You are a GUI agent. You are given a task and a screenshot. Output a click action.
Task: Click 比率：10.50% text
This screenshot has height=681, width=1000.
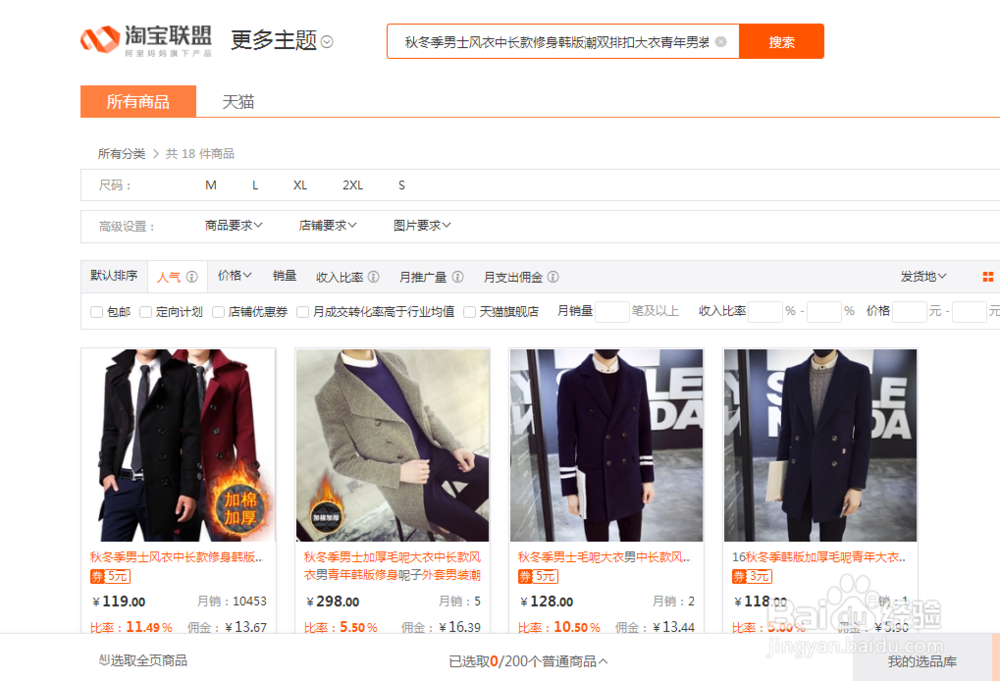tap(559, 627)
